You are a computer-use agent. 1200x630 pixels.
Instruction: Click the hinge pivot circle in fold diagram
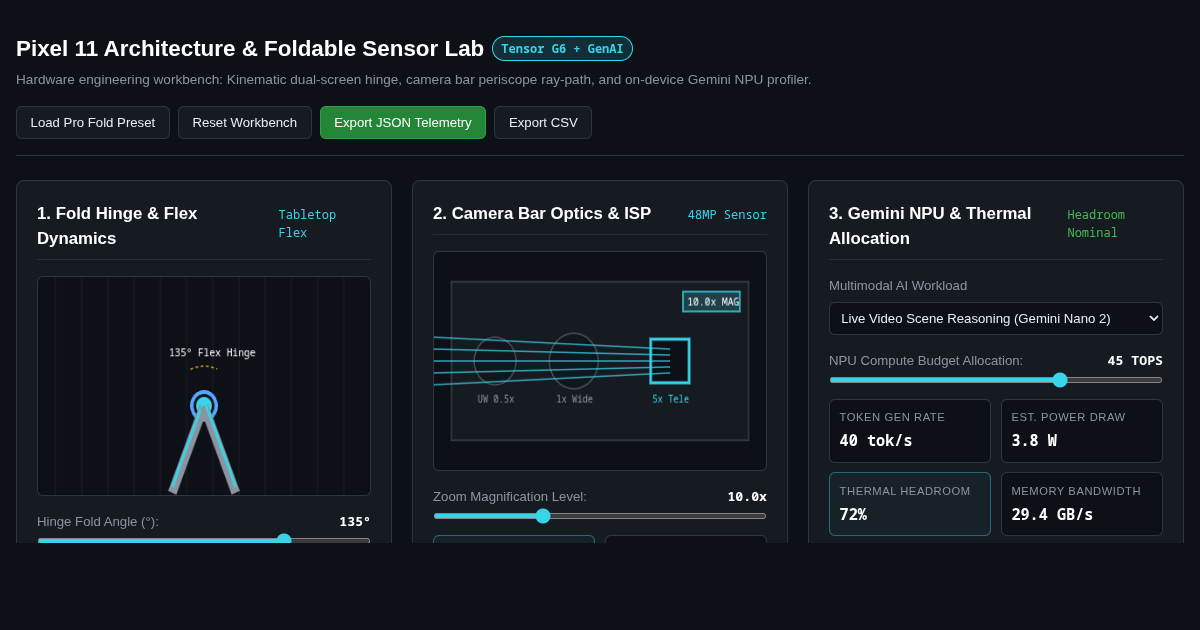(x=204, y=405)
